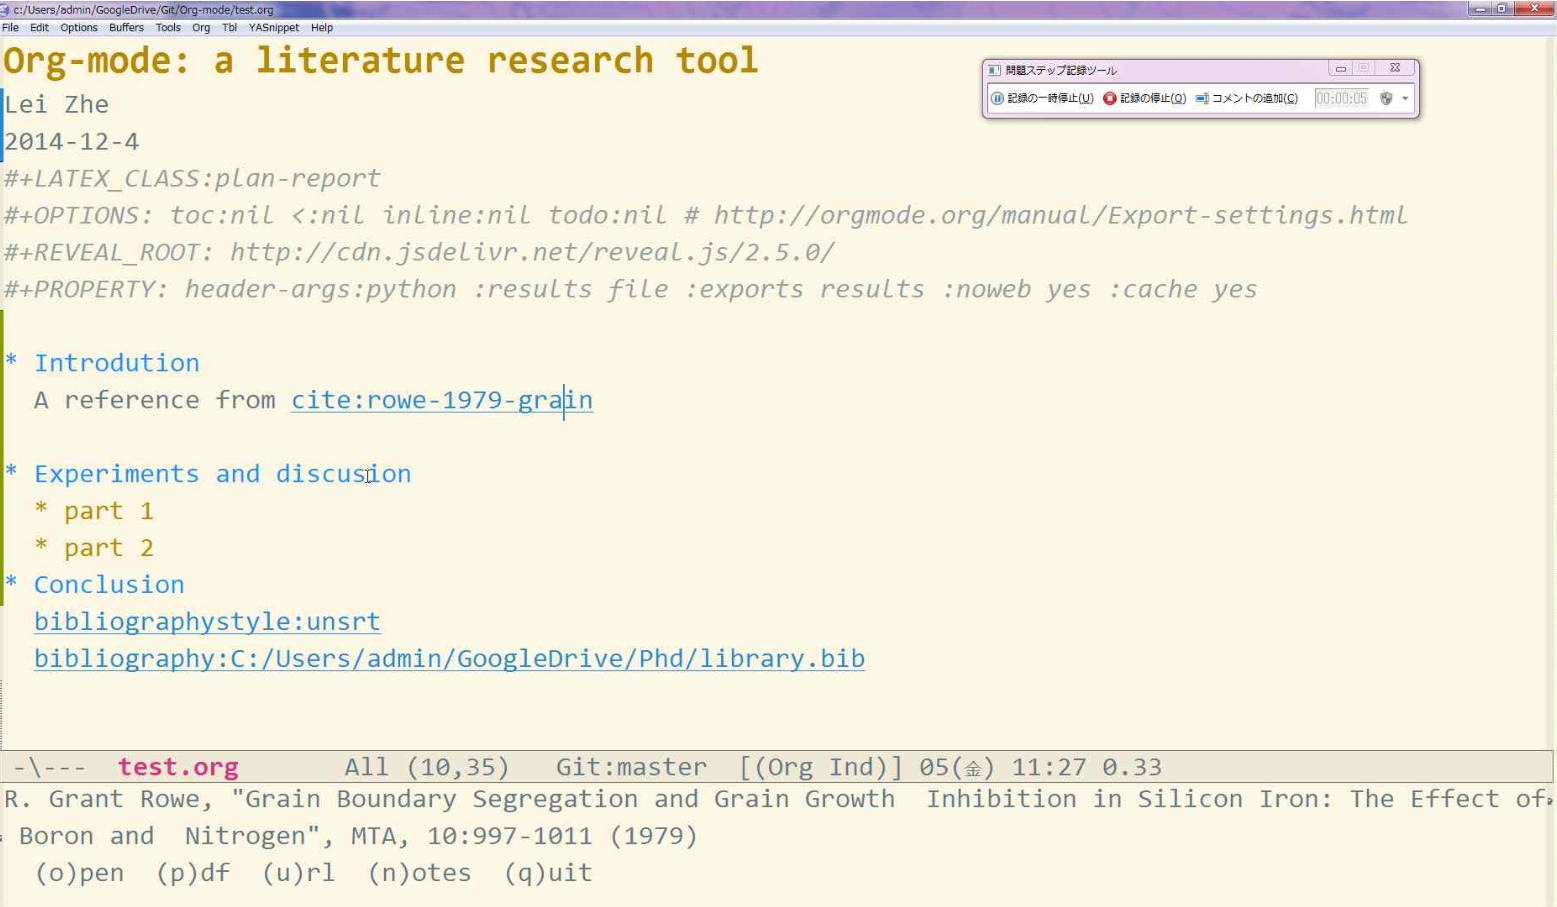Choose the (o)pen option in minibuffer
Screen dimensions: 1557x907
79,873
